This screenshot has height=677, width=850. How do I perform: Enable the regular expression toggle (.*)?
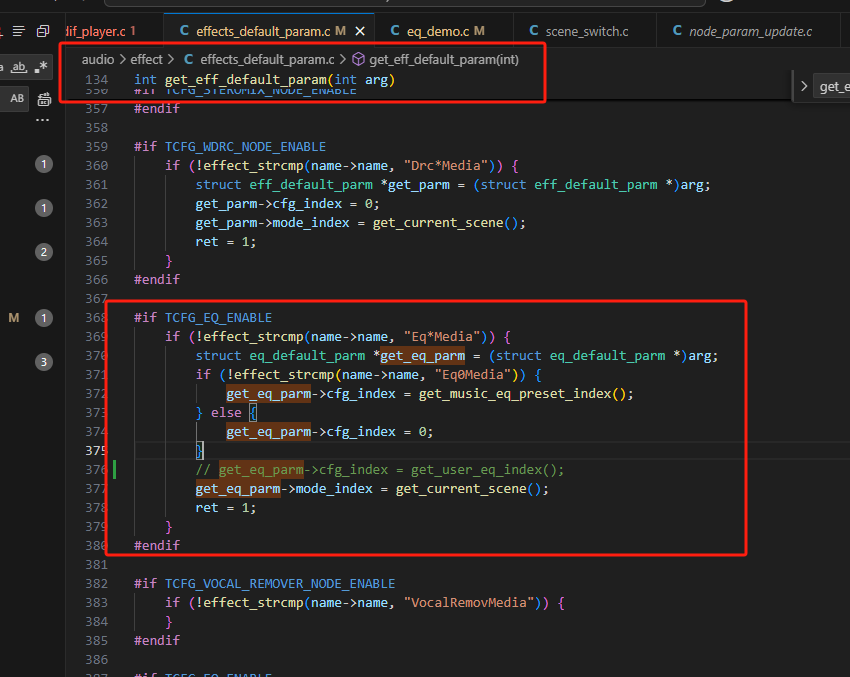[x=41, y=67]
